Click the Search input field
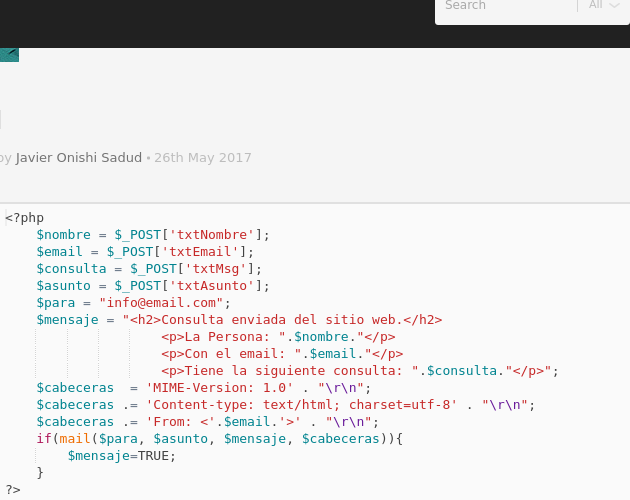 pyautogui.click(x=508, y=6)
